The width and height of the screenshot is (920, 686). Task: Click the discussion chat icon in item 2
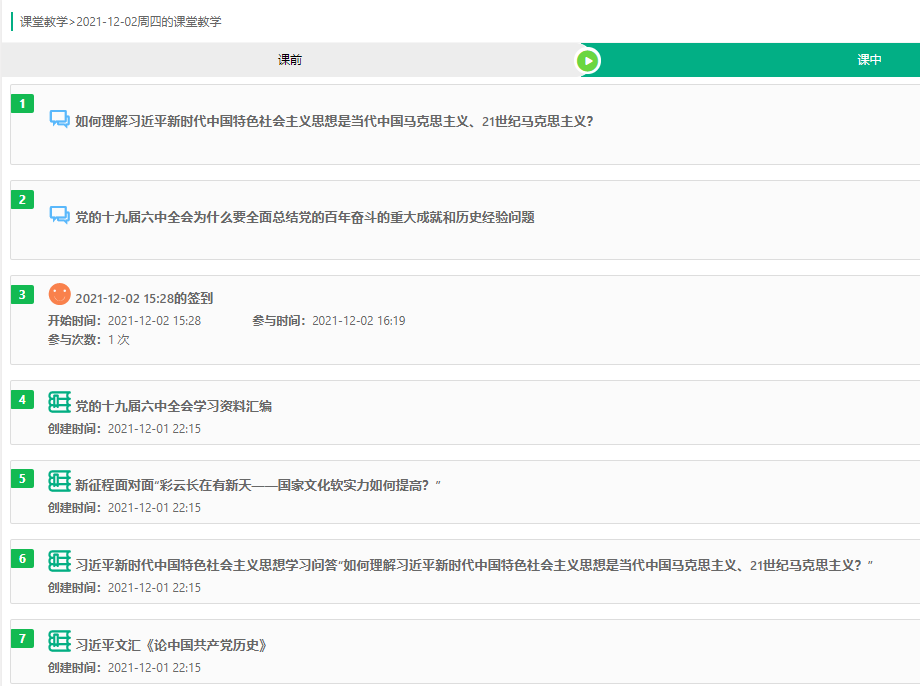coord(59,215)
